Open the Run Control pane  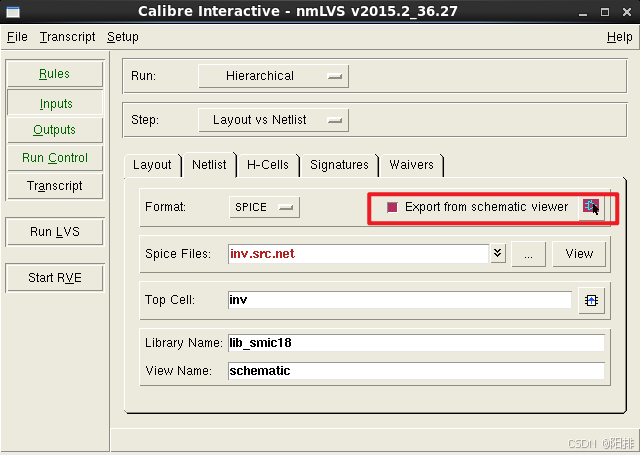point(55,158)
